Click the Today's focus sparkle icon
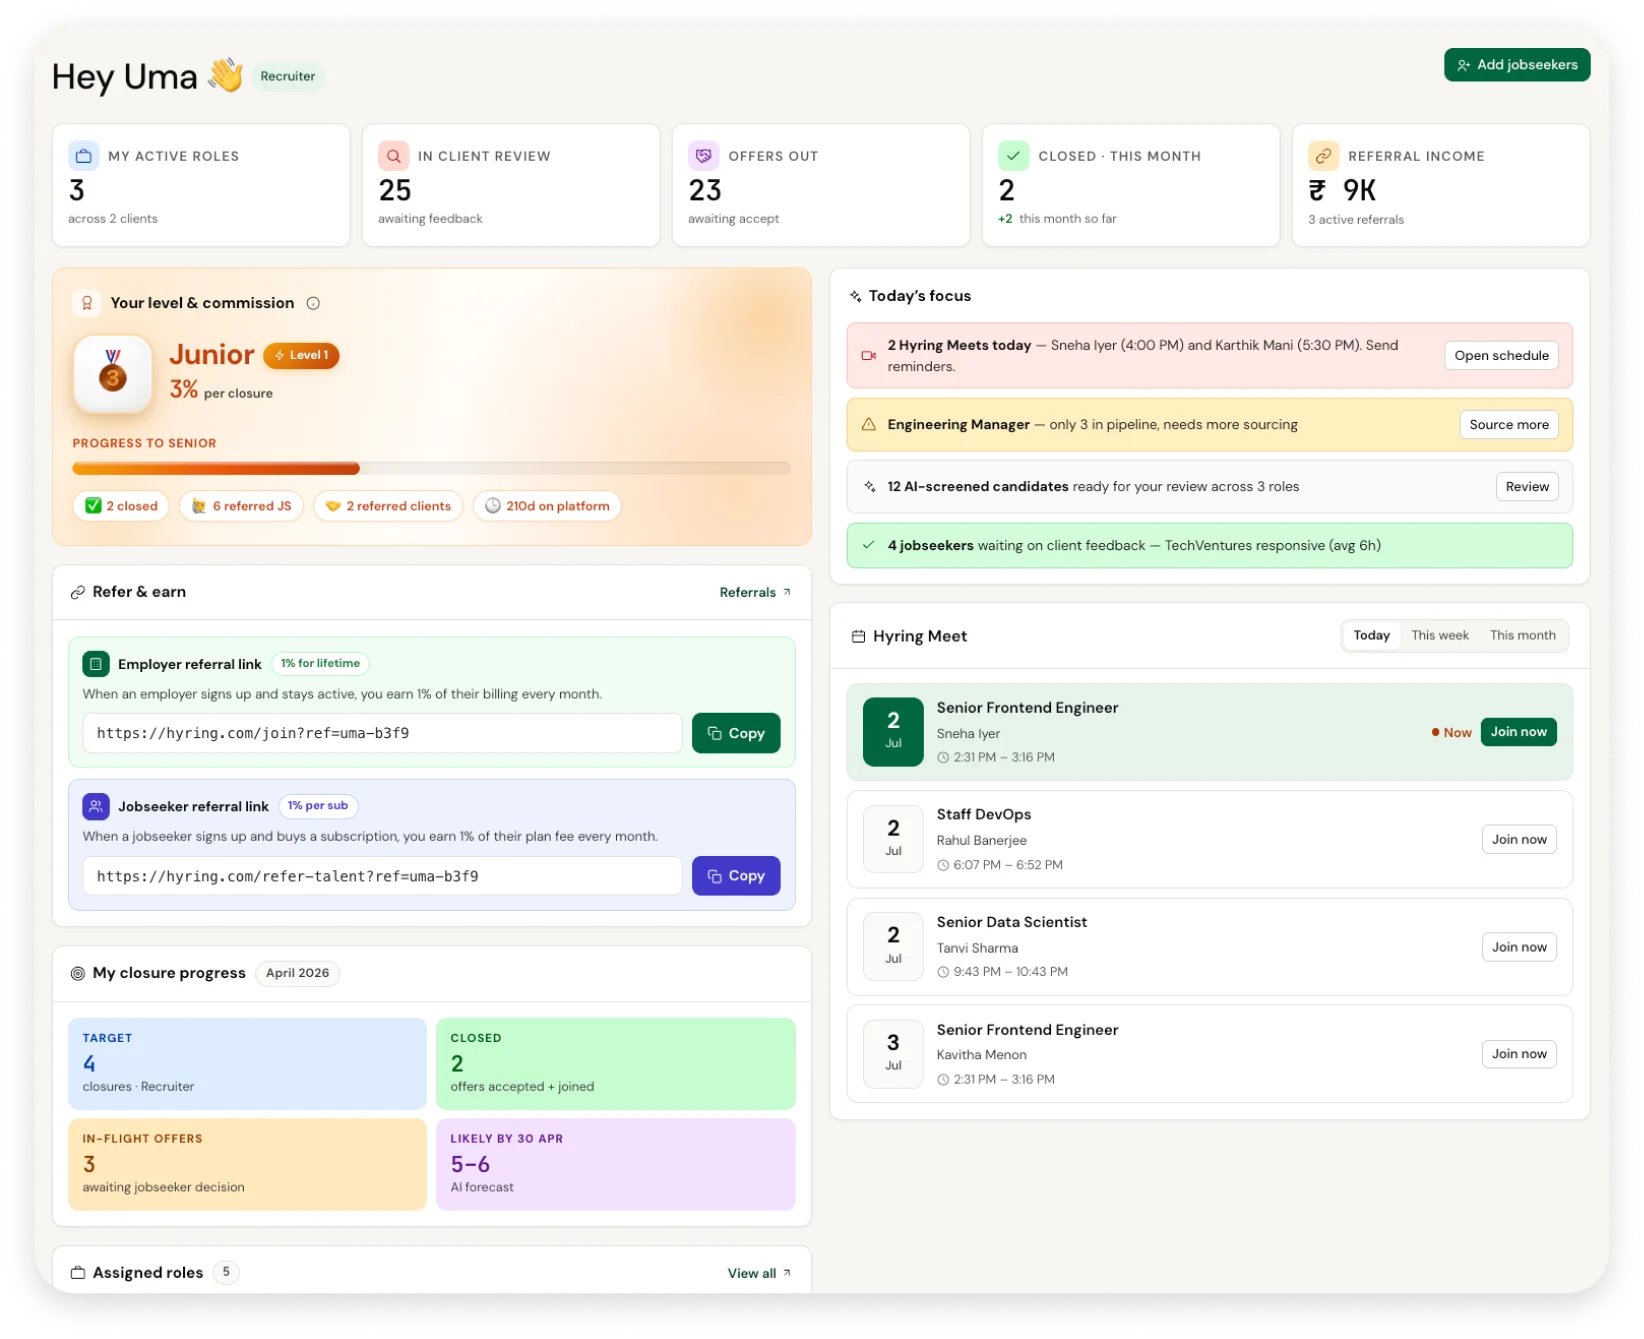Image resolution: width=1644 pixels, height=1339 pixels. (856, 296)
